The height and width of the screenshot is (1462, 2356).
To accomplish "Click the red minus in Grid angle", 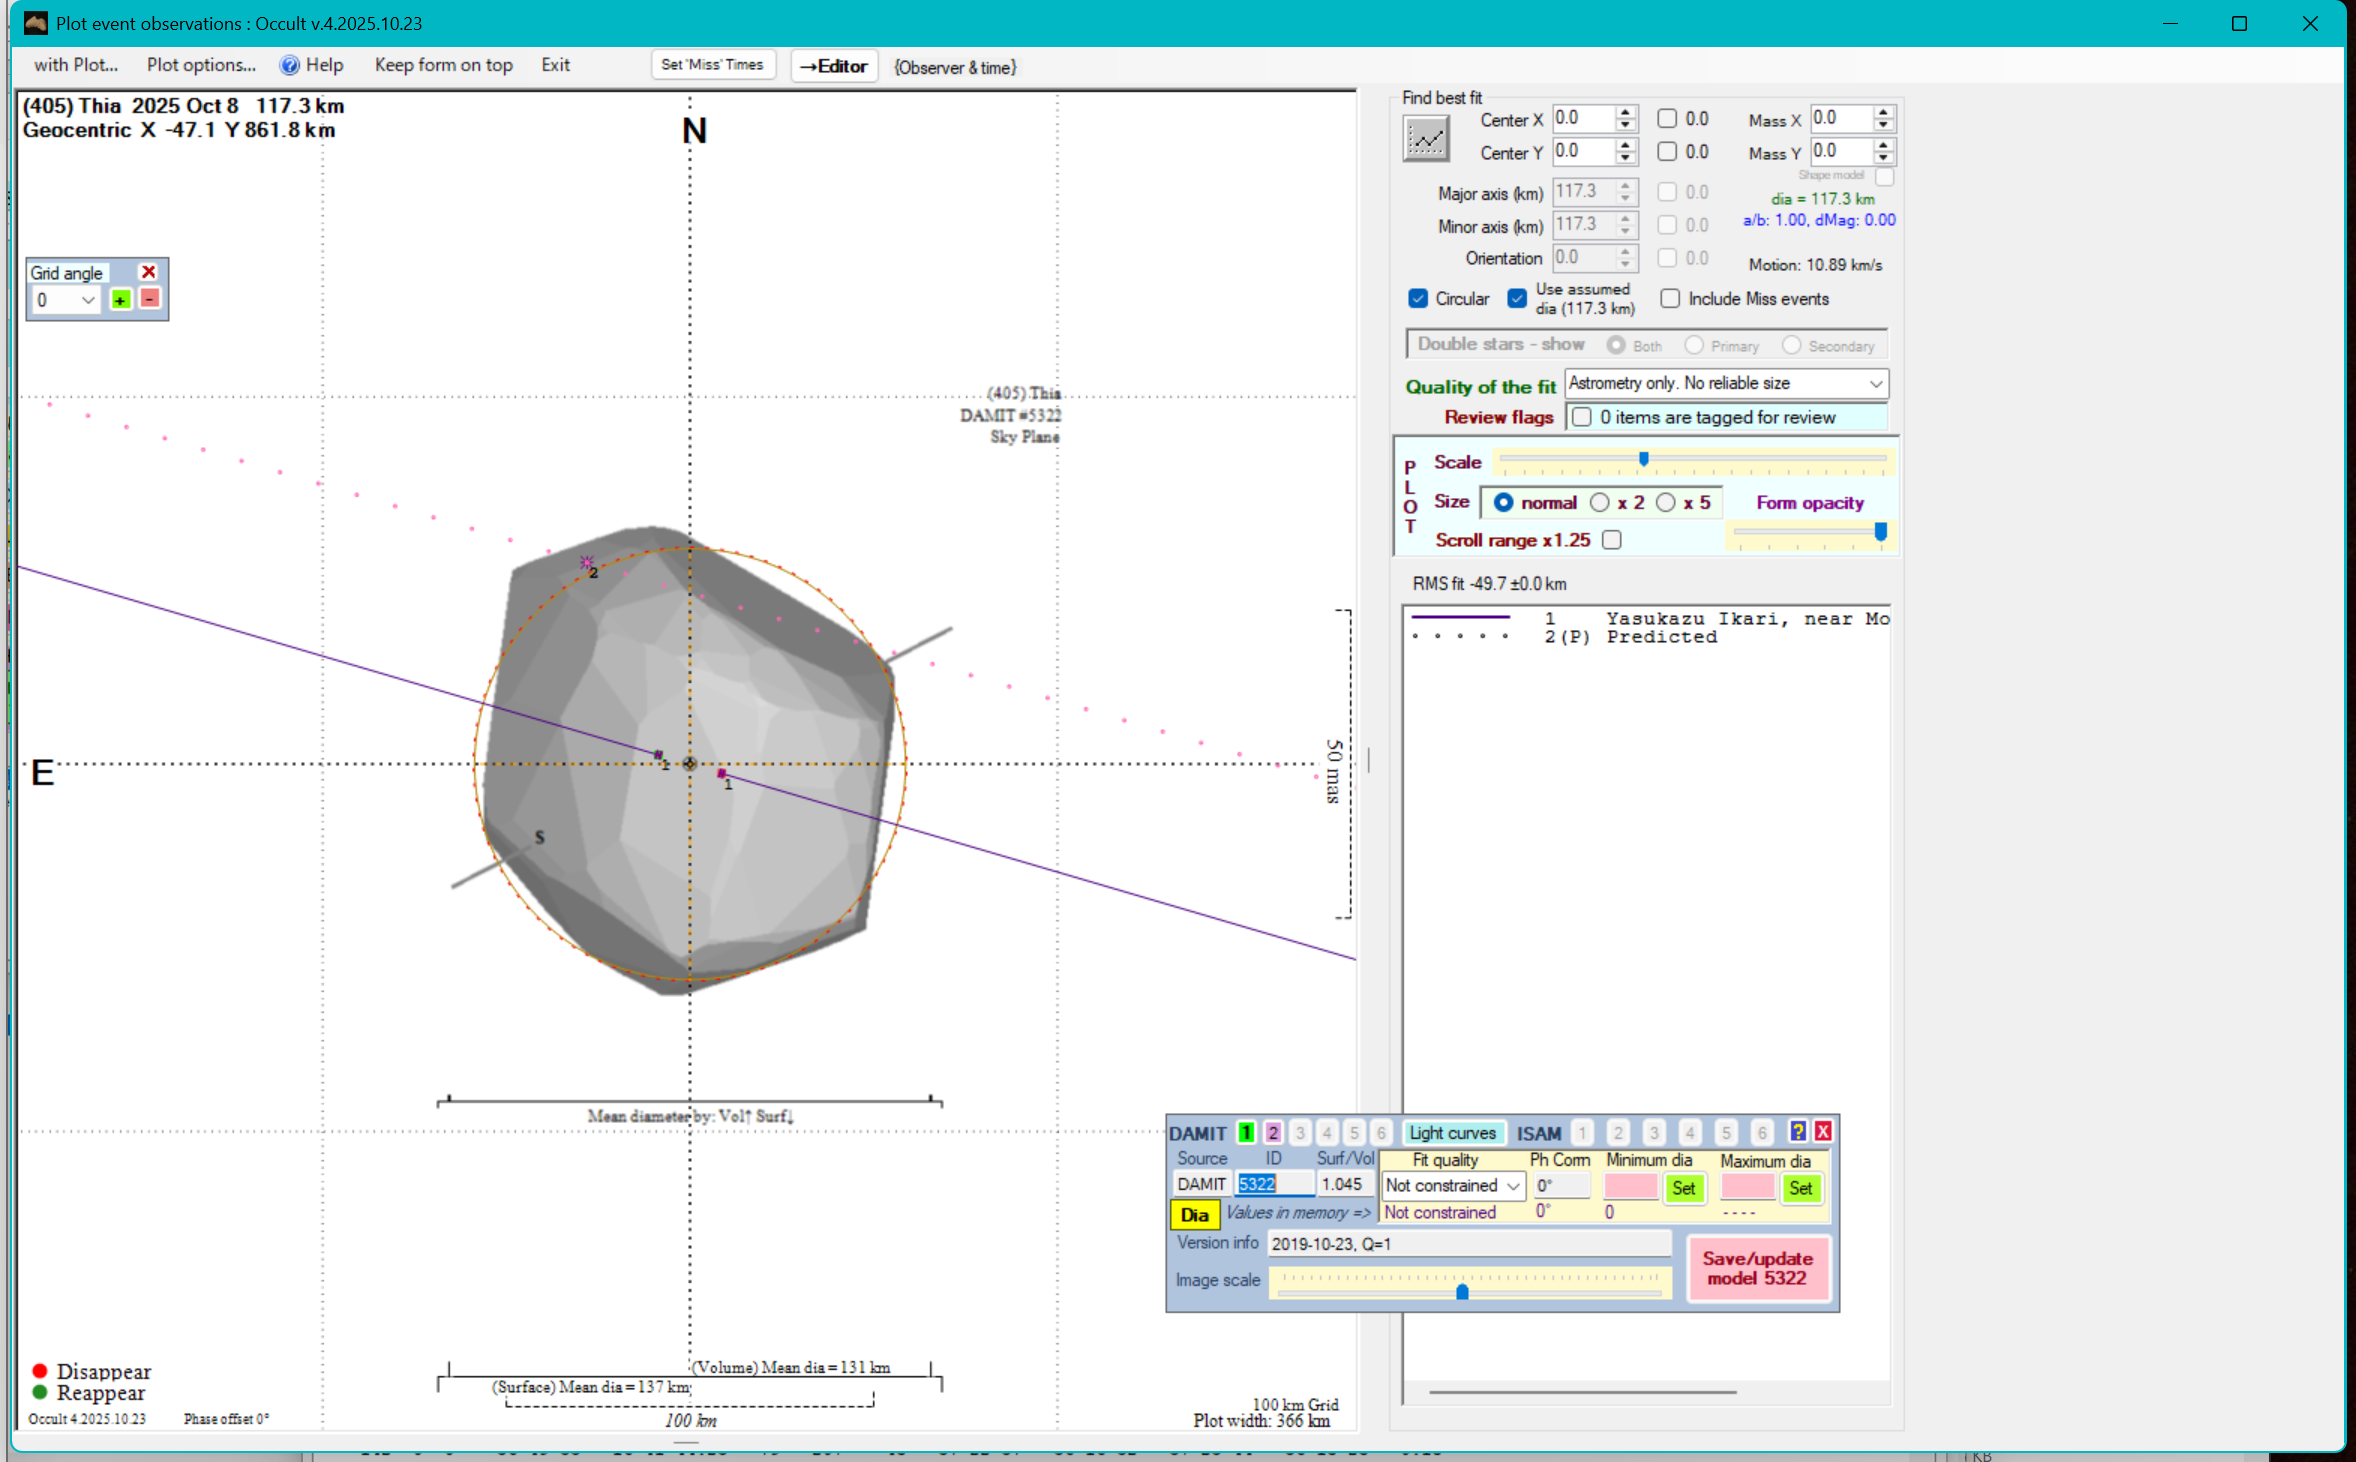I will (x=150, y=299).
